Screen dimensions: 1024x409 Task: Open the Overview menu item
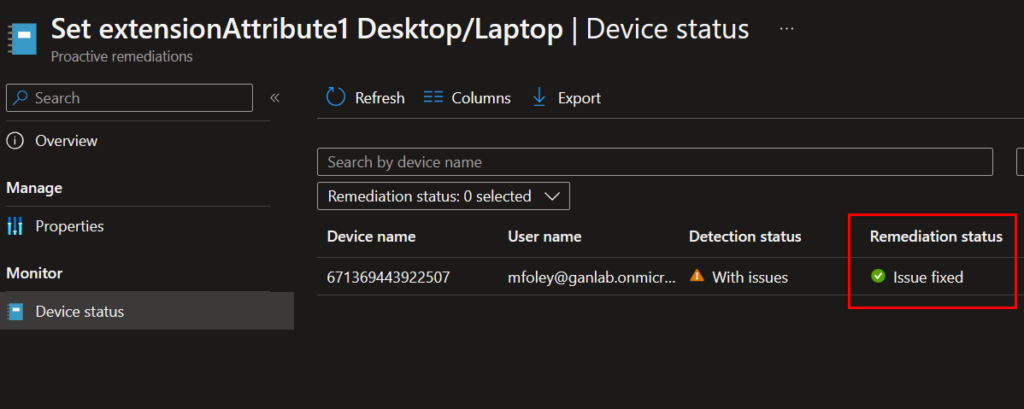pyautogui.click(x=66, y=141)
